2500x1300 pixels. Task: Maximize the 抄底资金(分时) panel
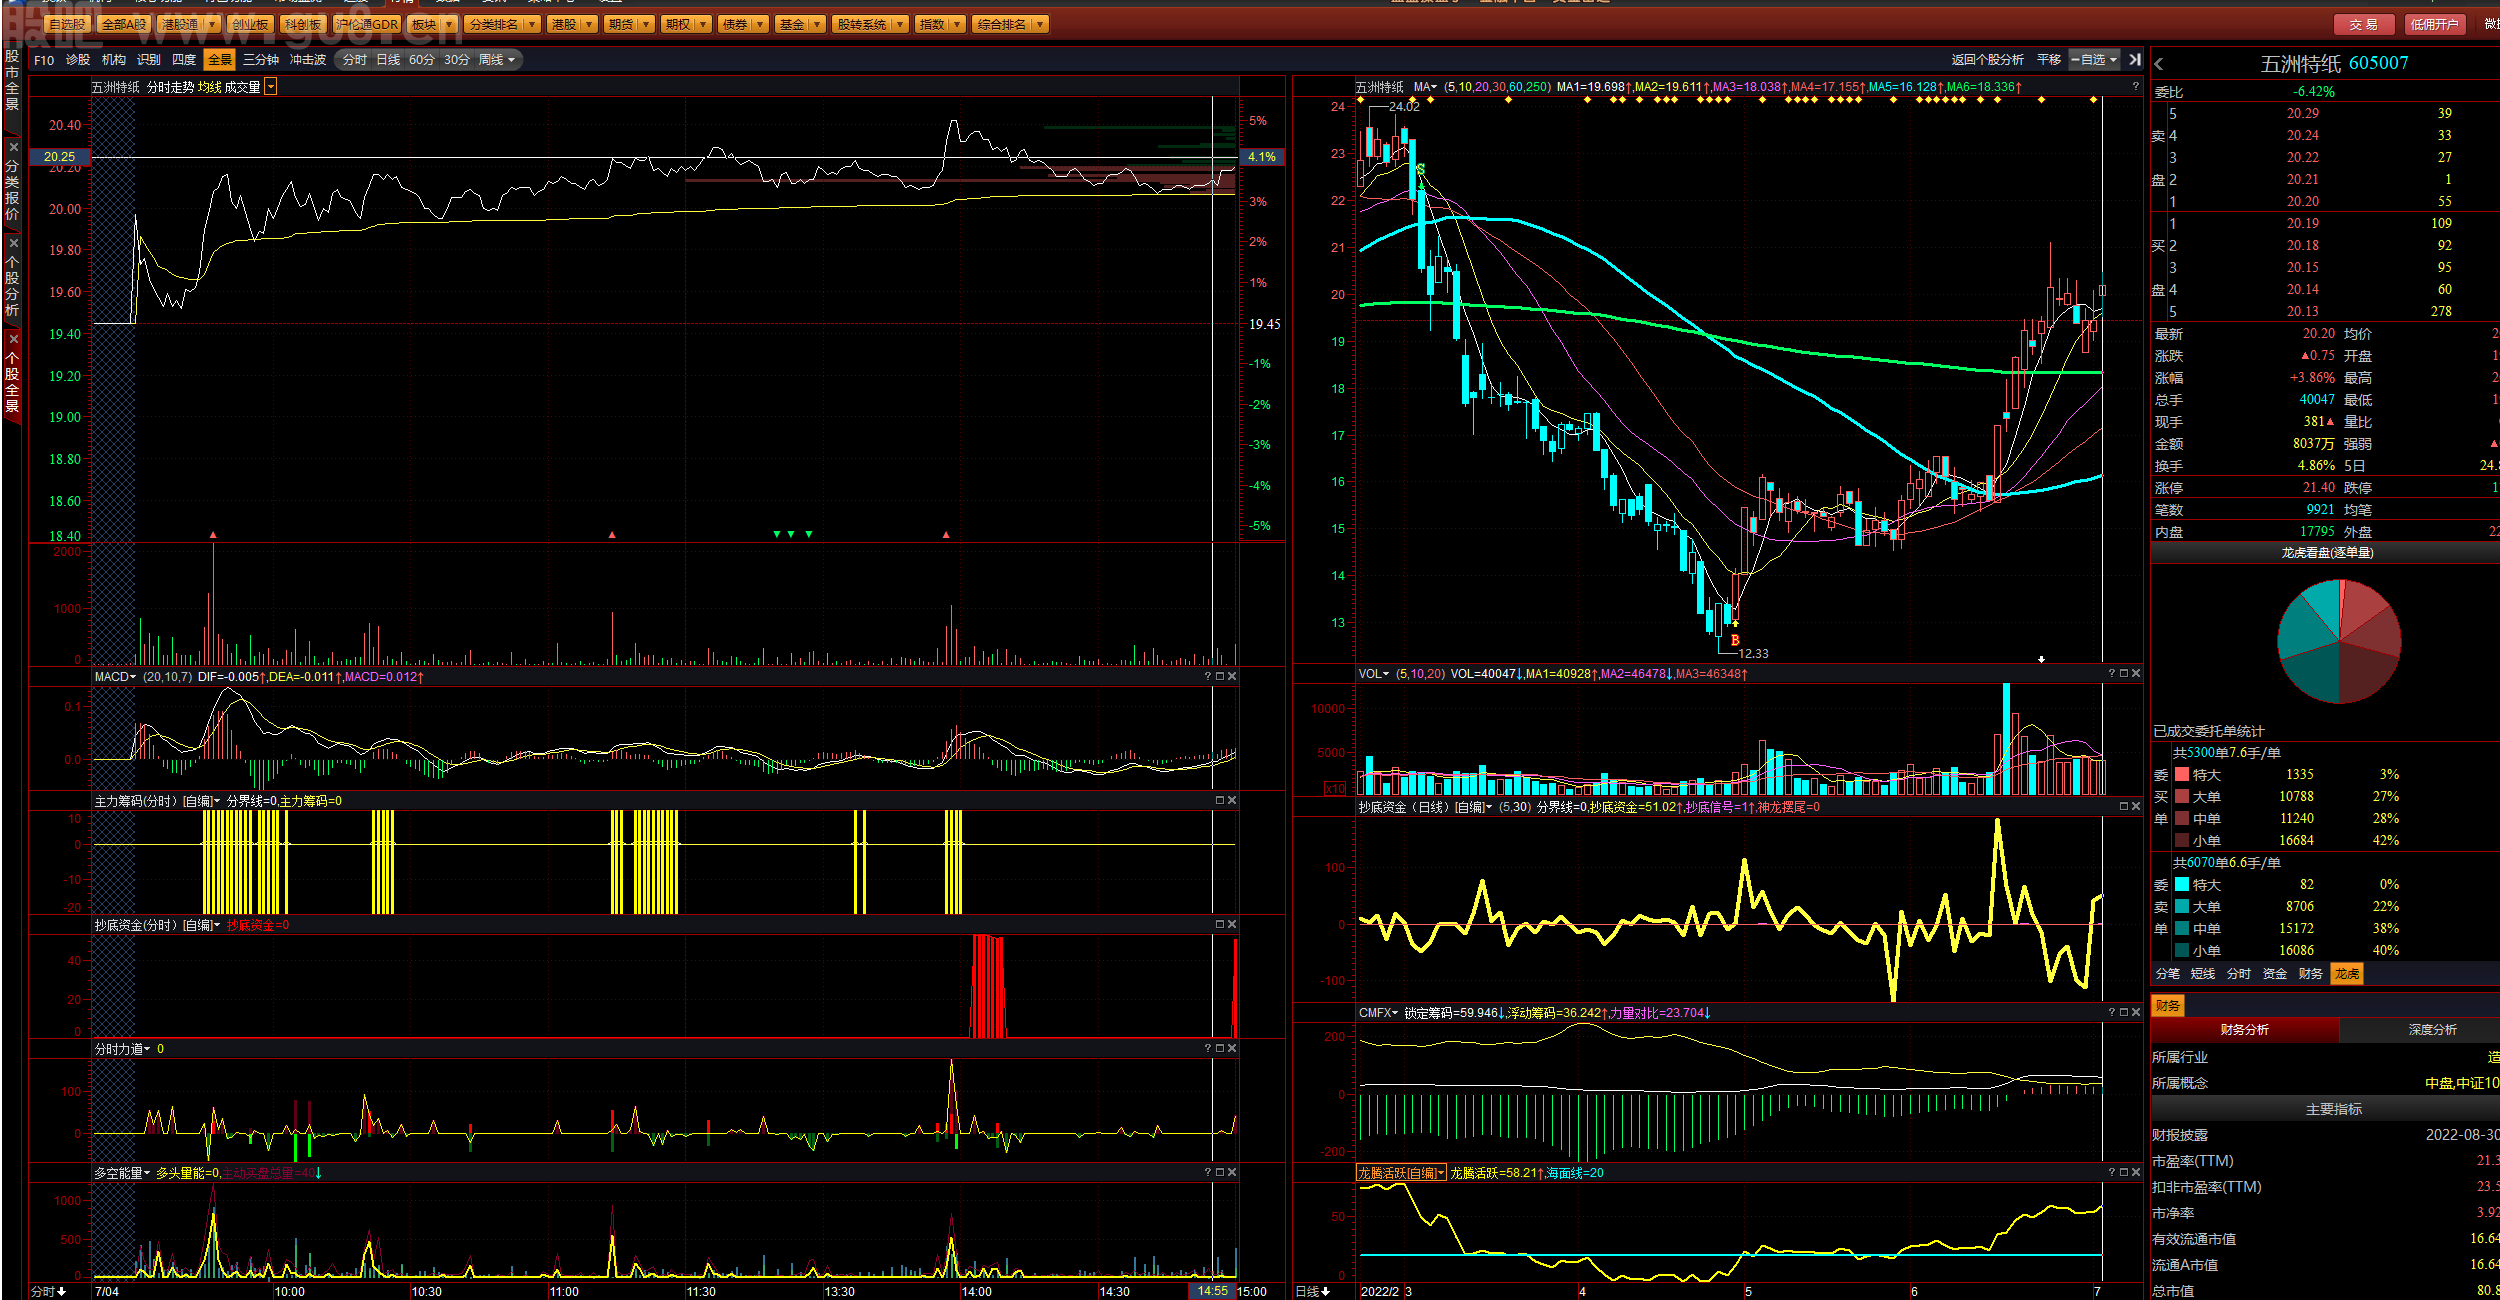pyautogui.click(x=1220, y=924)
